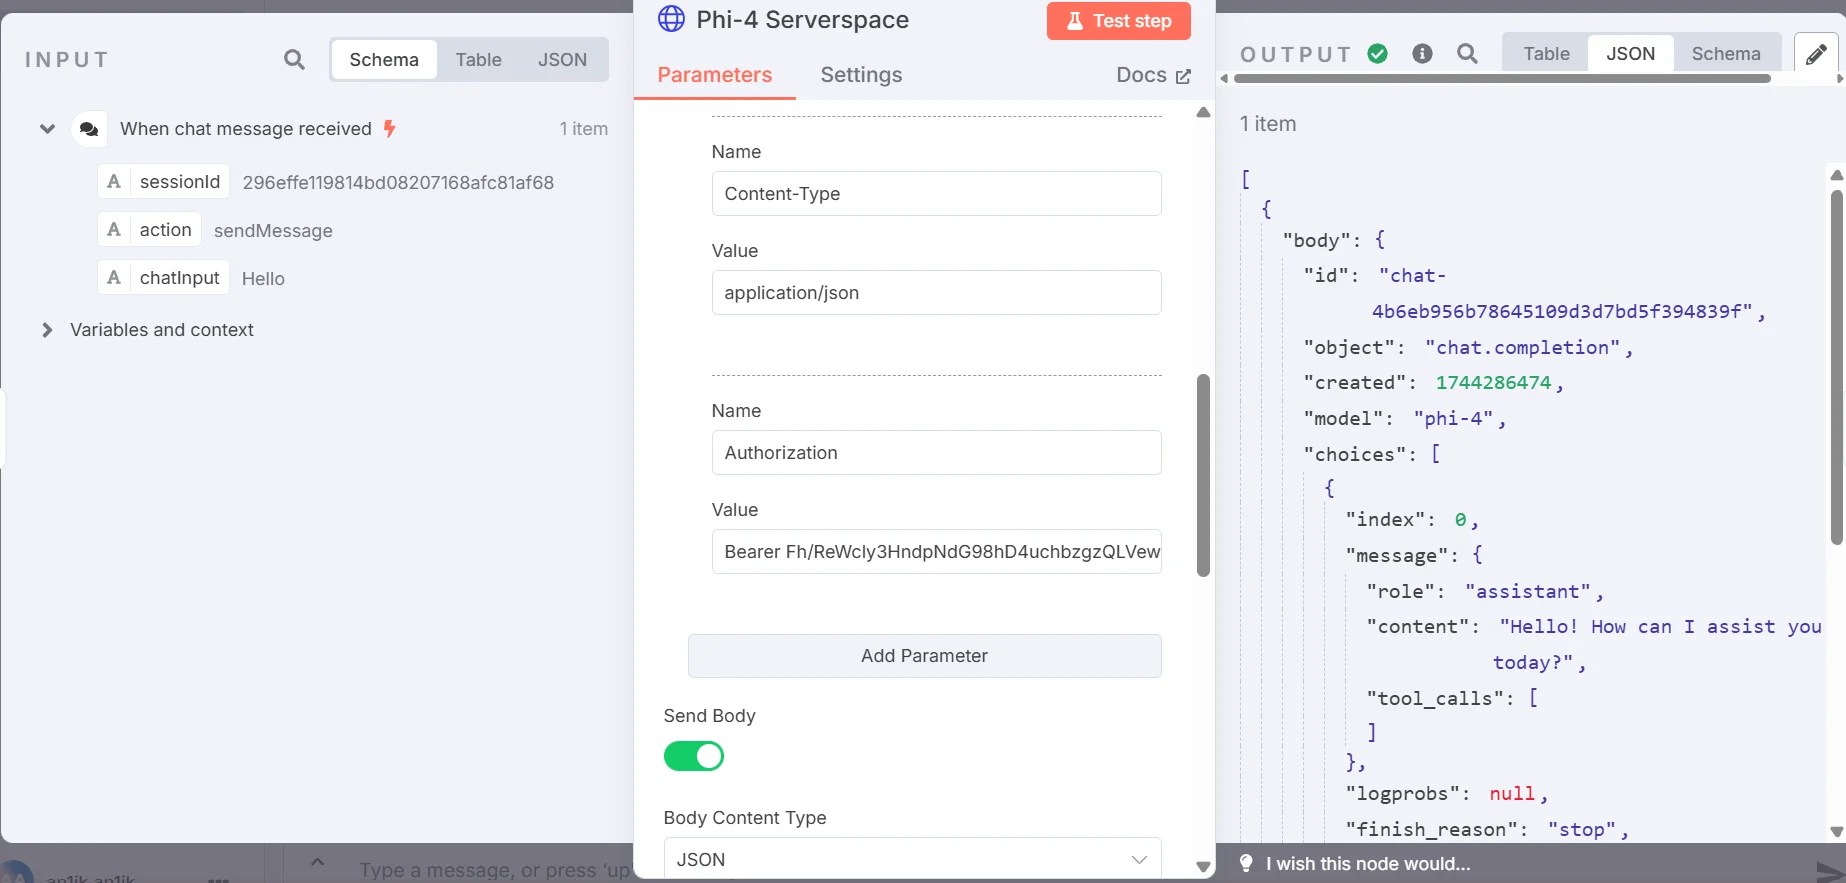This screenshot has width=1846, height=883.
Task: Switch Input view to JSON
Action: pos(562,60)
